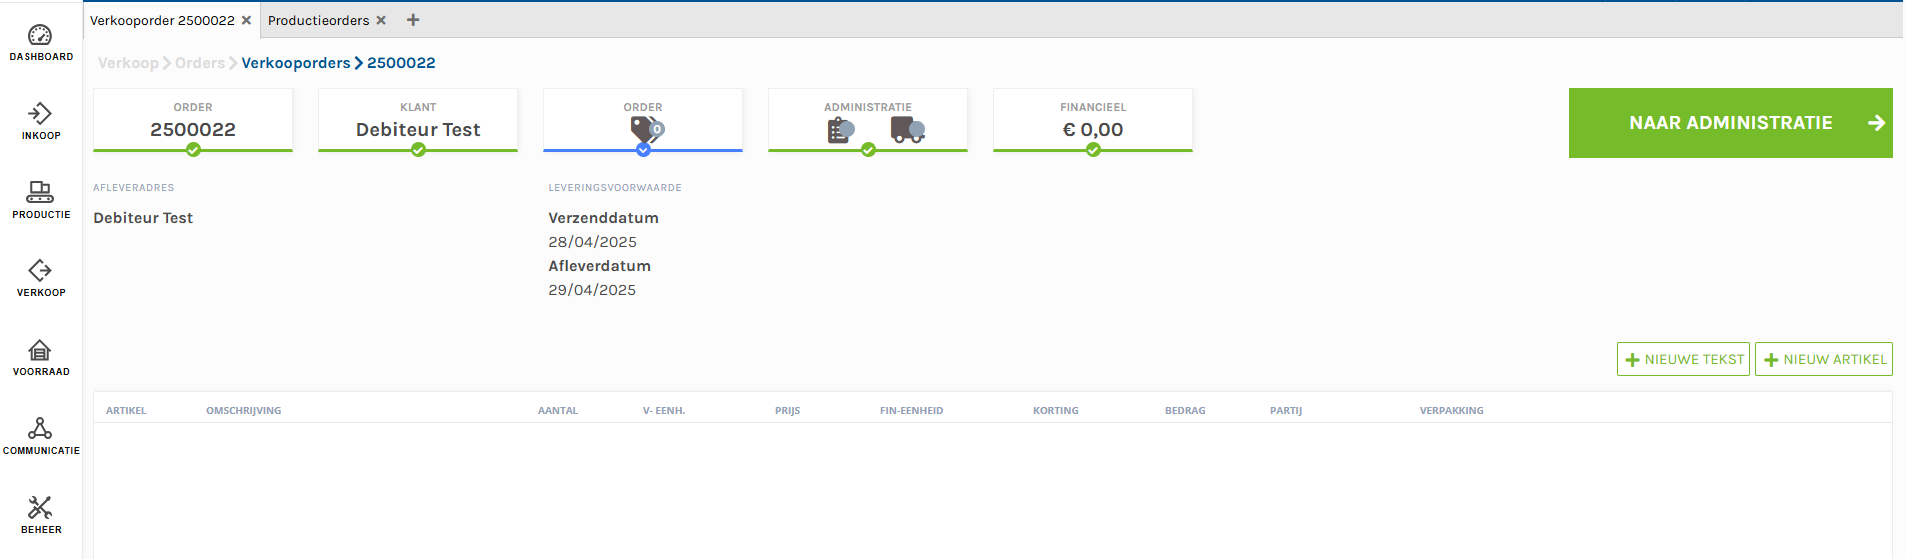Add a new tab with plus icon
The height and width of the screenshot is (559, 1905).
[x=413, y=20]
